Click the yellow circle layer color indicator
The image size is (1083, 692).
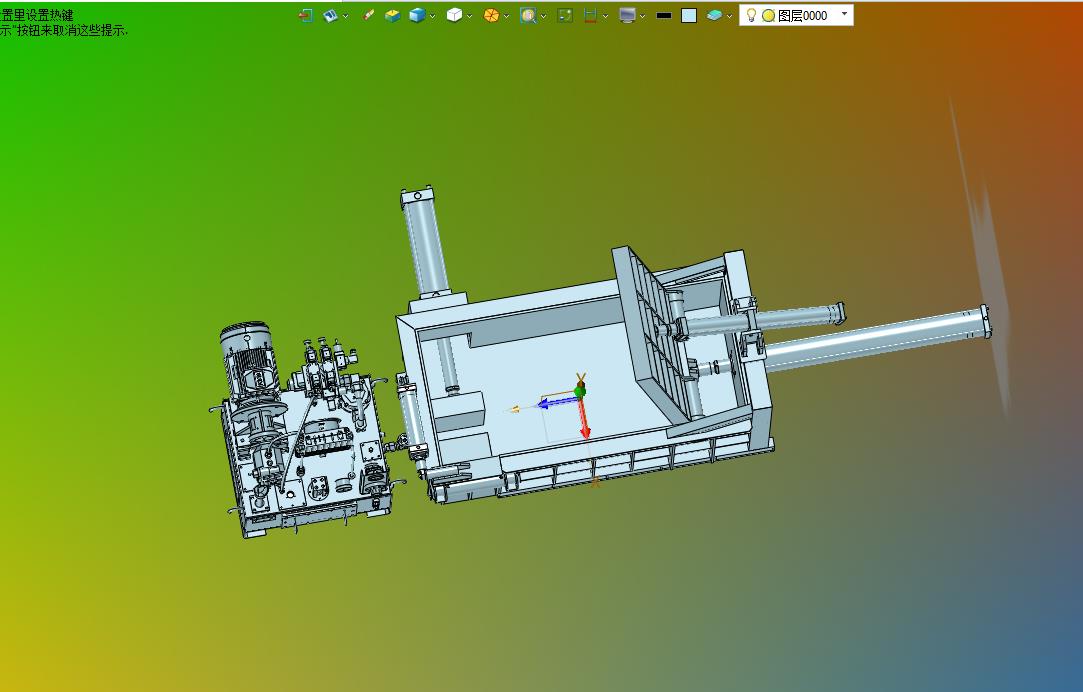[x=768, y=16]
